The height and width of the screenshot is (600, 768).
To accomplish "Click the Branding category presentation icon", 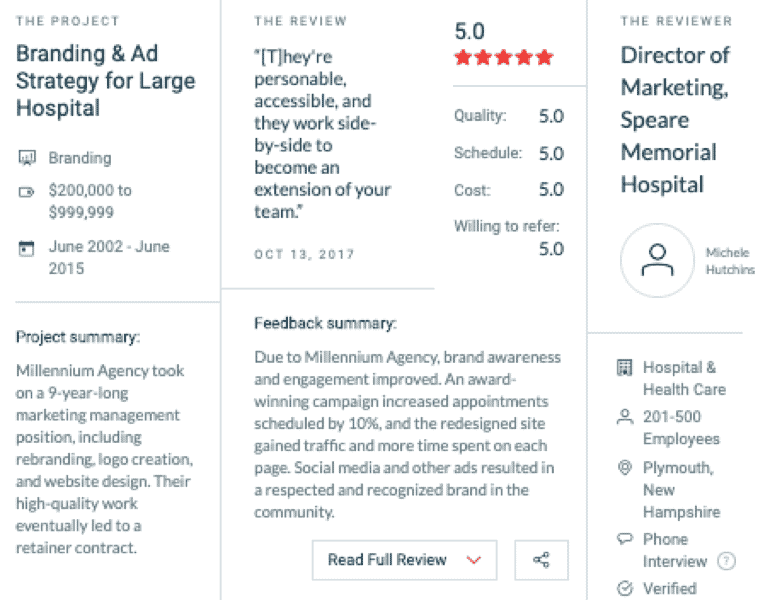I will click(x=27, y=158).
